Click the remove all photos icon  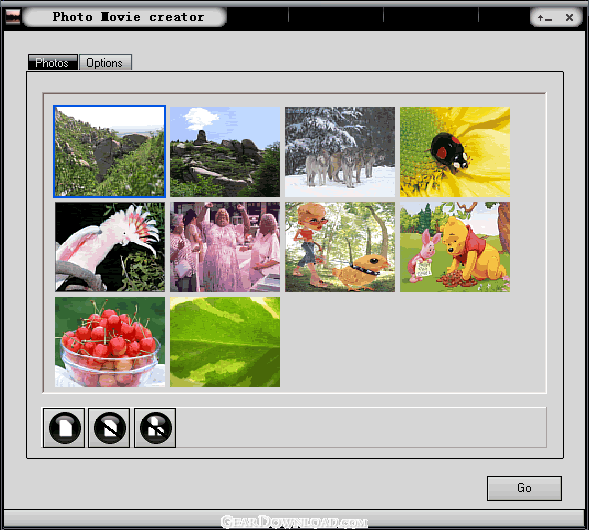pos(155,428)
